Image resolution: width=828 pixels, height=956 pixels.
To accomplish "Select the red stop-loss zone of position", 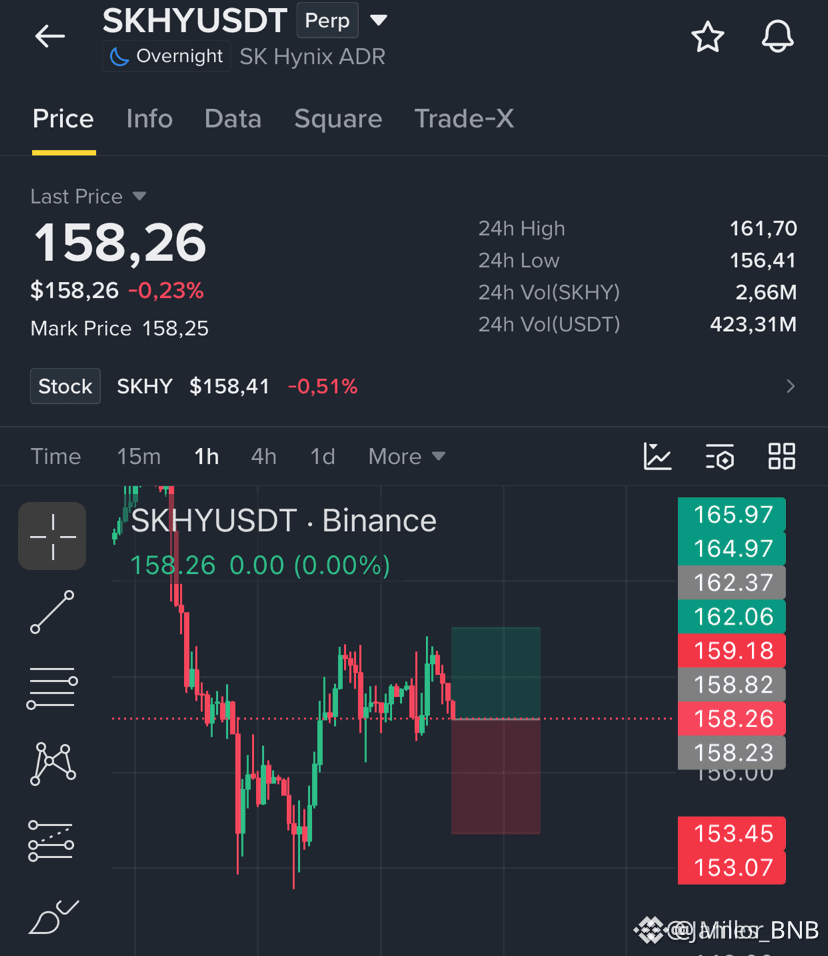I will pyautogui.click(x=496, y=777).
